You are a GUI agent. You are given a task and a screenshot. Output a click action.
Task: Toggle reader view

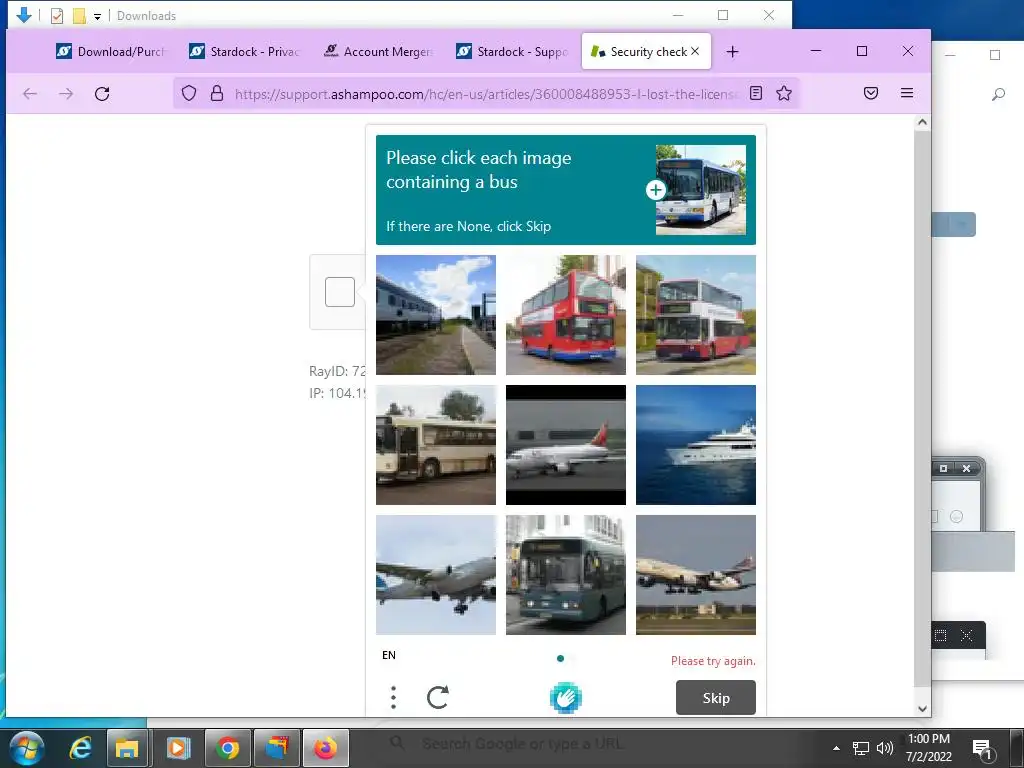tap(756, 93)
